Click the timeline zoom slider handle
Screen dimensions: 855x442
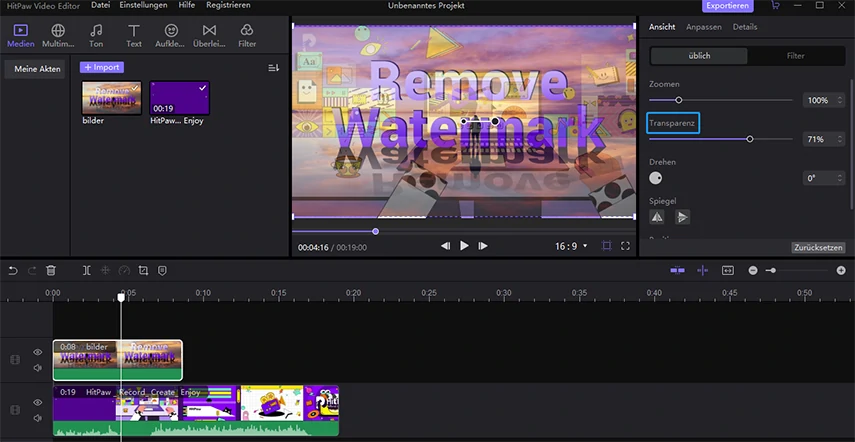point(773,270)
